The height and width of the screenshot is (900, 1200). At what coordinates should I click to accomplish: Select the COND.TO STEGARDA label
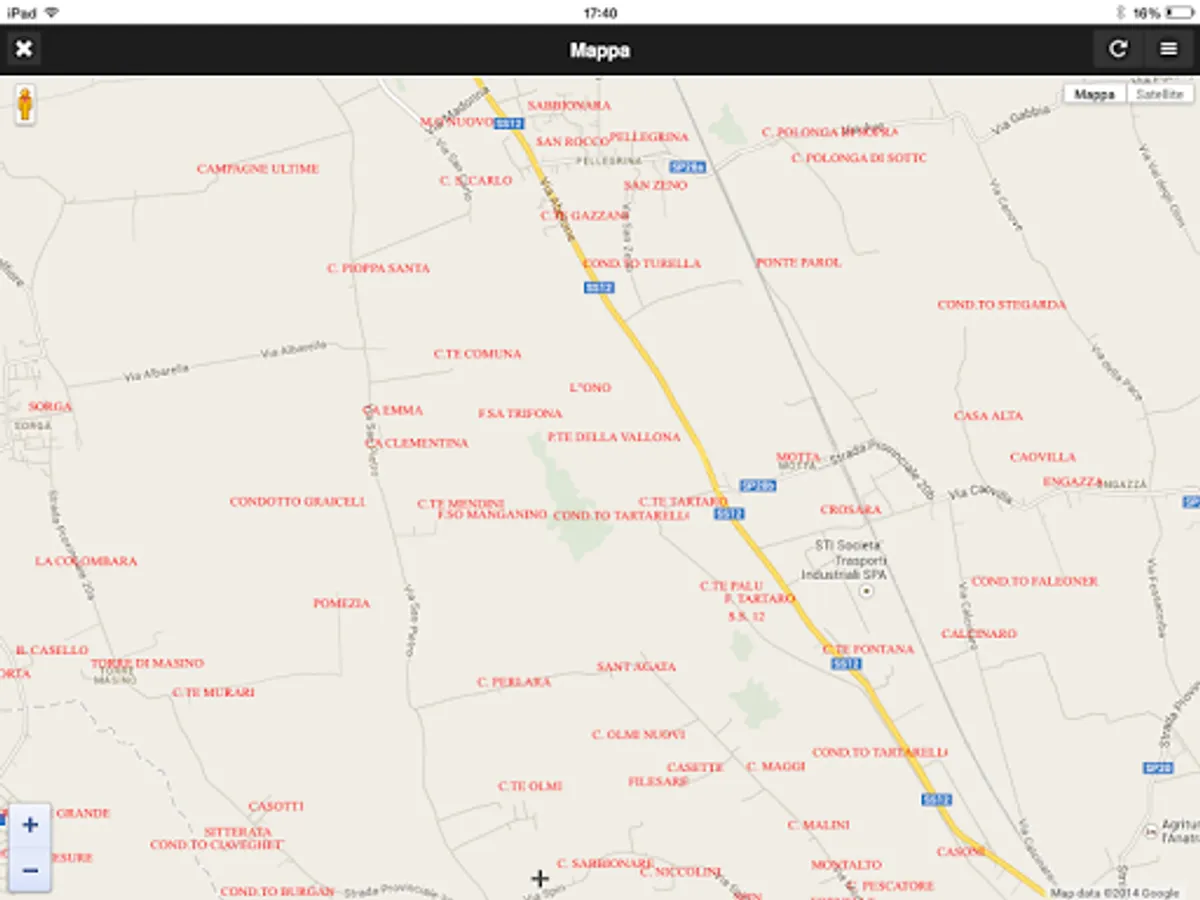(1002, 305)
